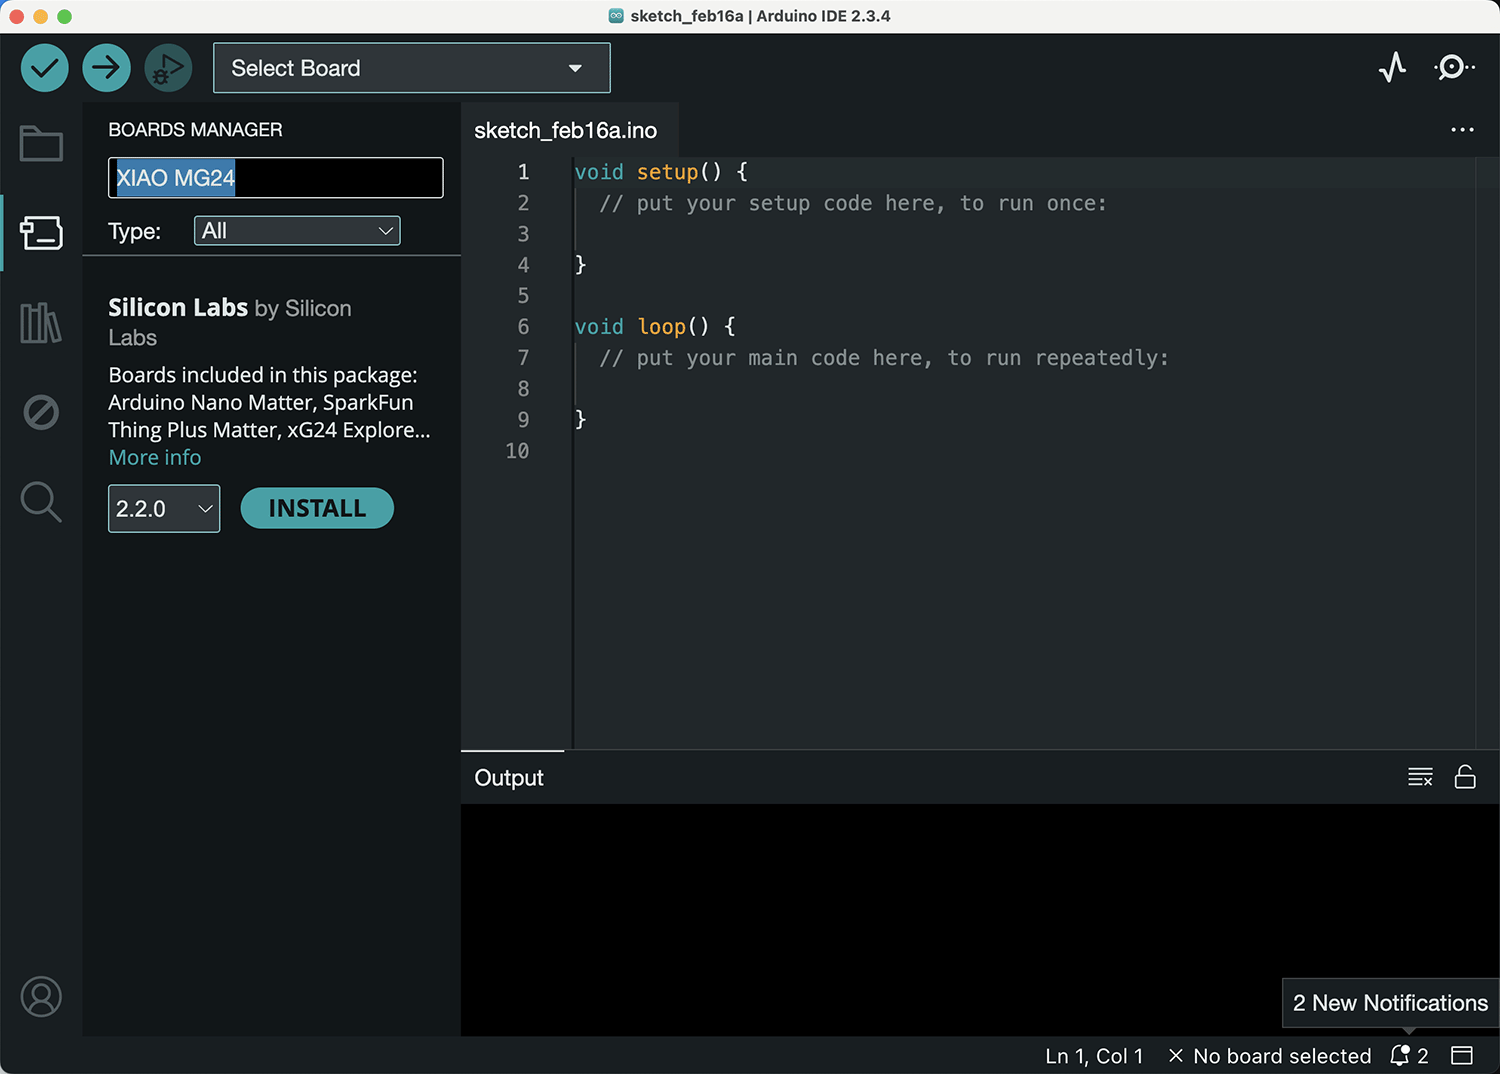Clear the output panel
The width and height of the screenshot is (1500, 1074).
[1420, 777]
